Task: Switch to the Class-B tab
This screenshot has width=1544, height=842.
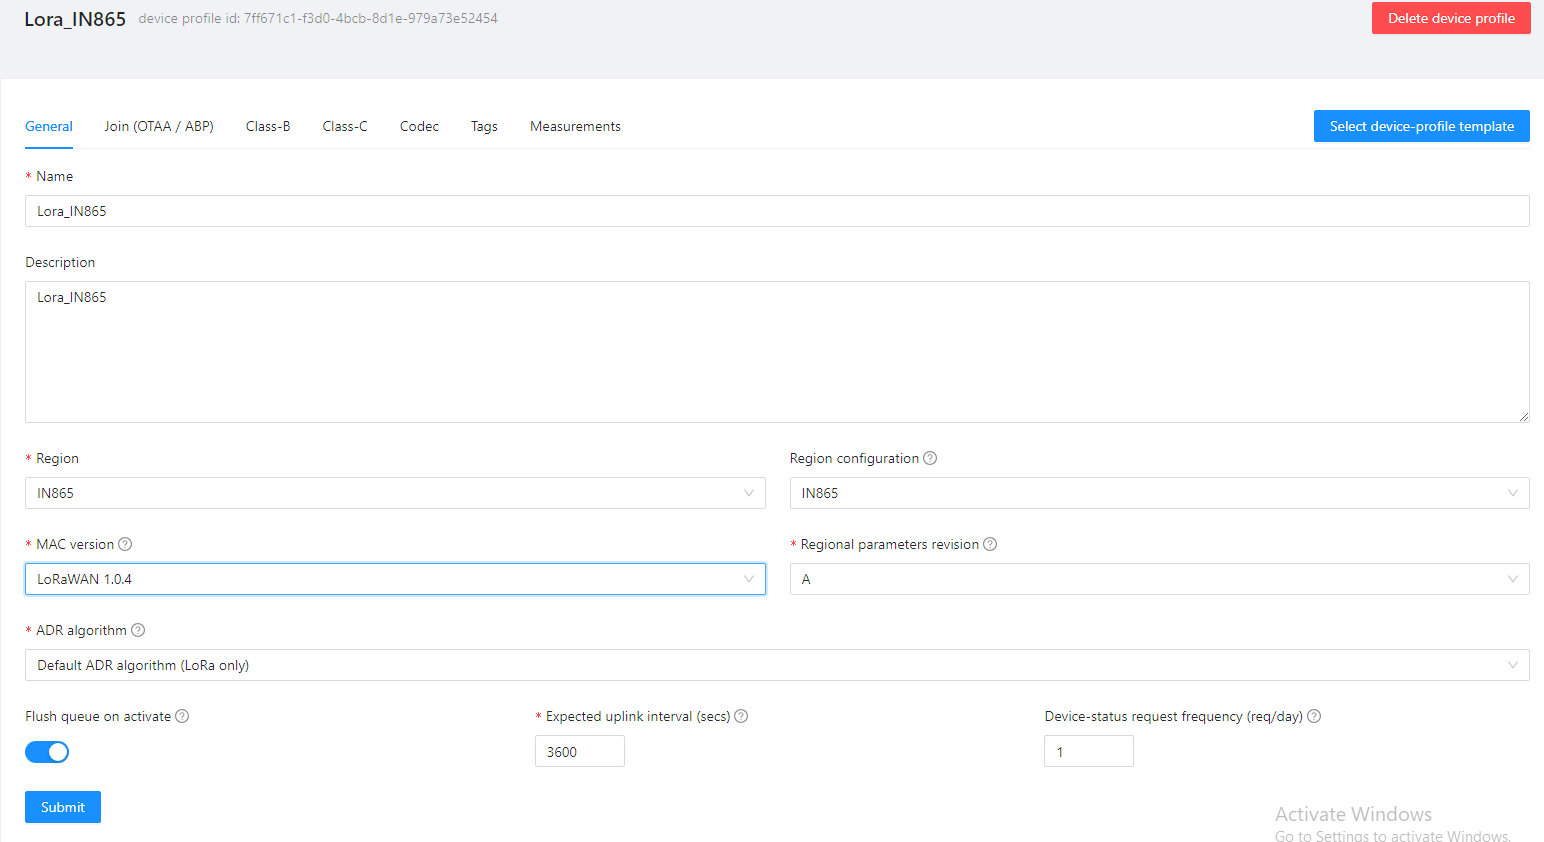Action: [268, 126]
